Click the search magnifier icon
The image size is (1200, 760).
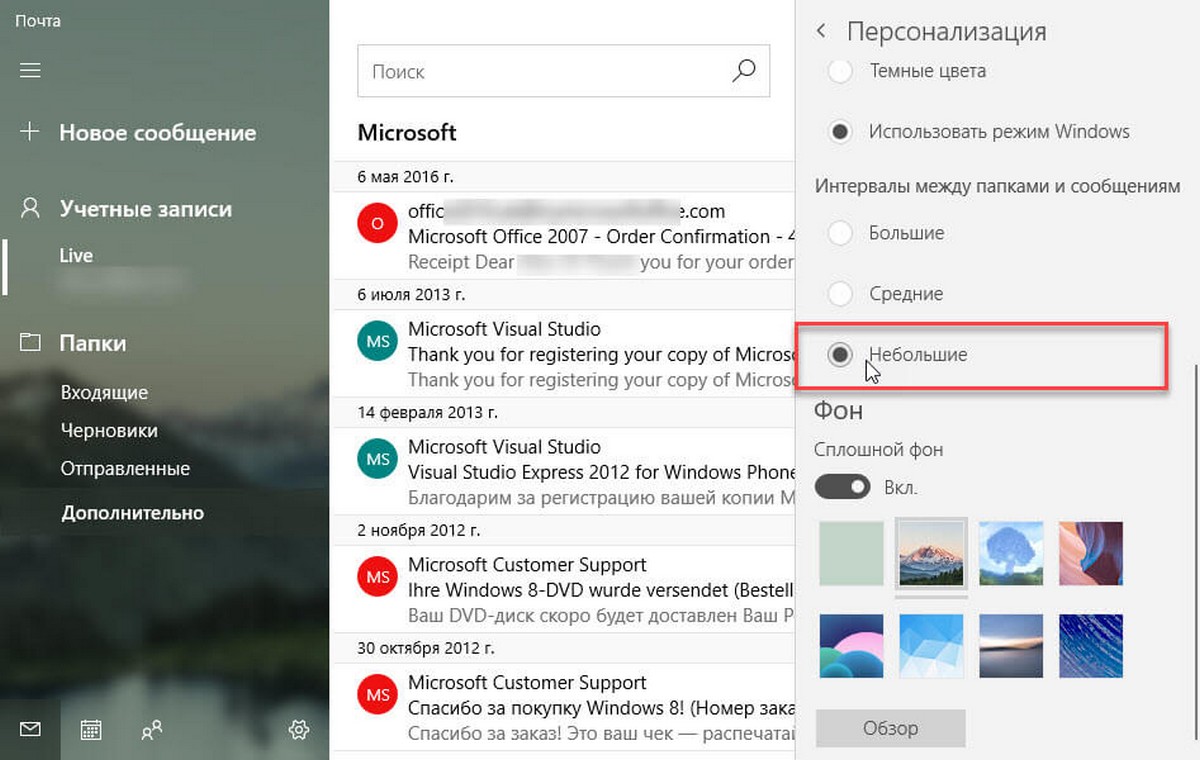coord(744,71)
